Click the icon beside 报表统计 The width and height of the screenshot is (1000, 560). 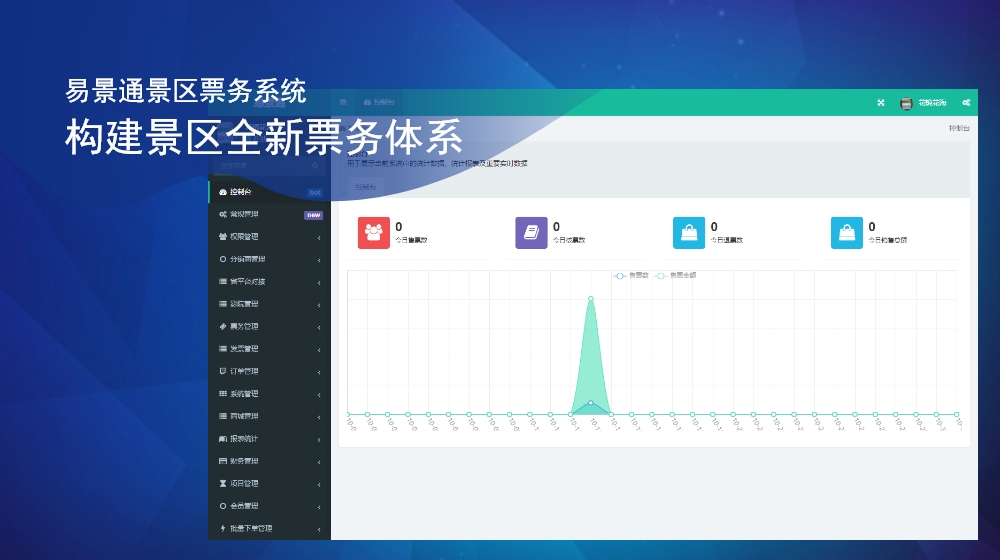click(223, 439)
